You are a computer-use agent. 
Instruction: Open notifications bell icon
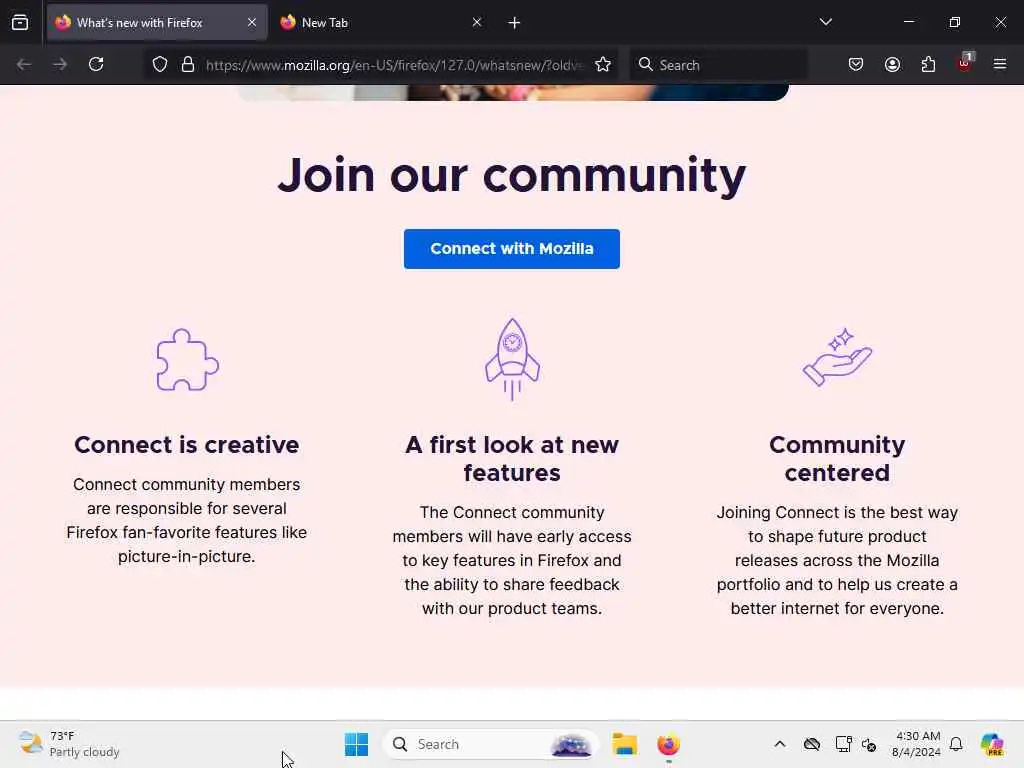tap(956, 744)
